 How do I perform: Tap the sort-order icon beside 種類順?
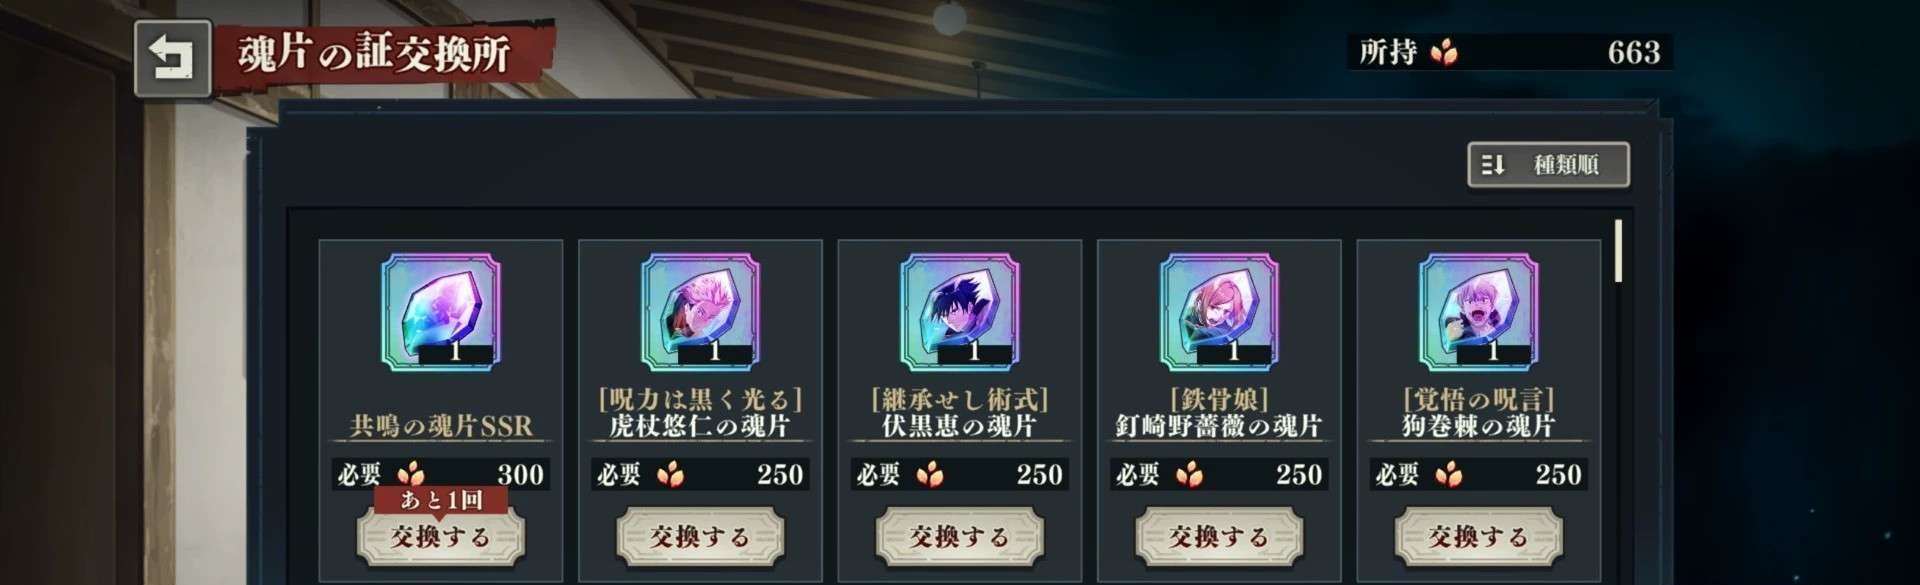1493,165
